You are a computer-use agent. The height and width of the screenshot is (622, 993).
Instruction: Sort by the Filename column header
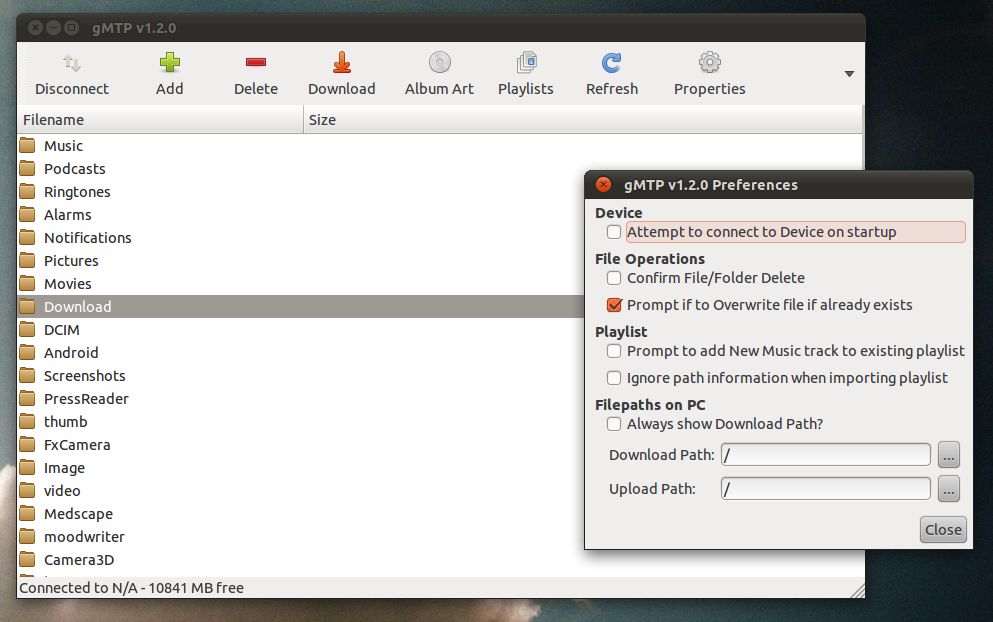pos(160,120)
